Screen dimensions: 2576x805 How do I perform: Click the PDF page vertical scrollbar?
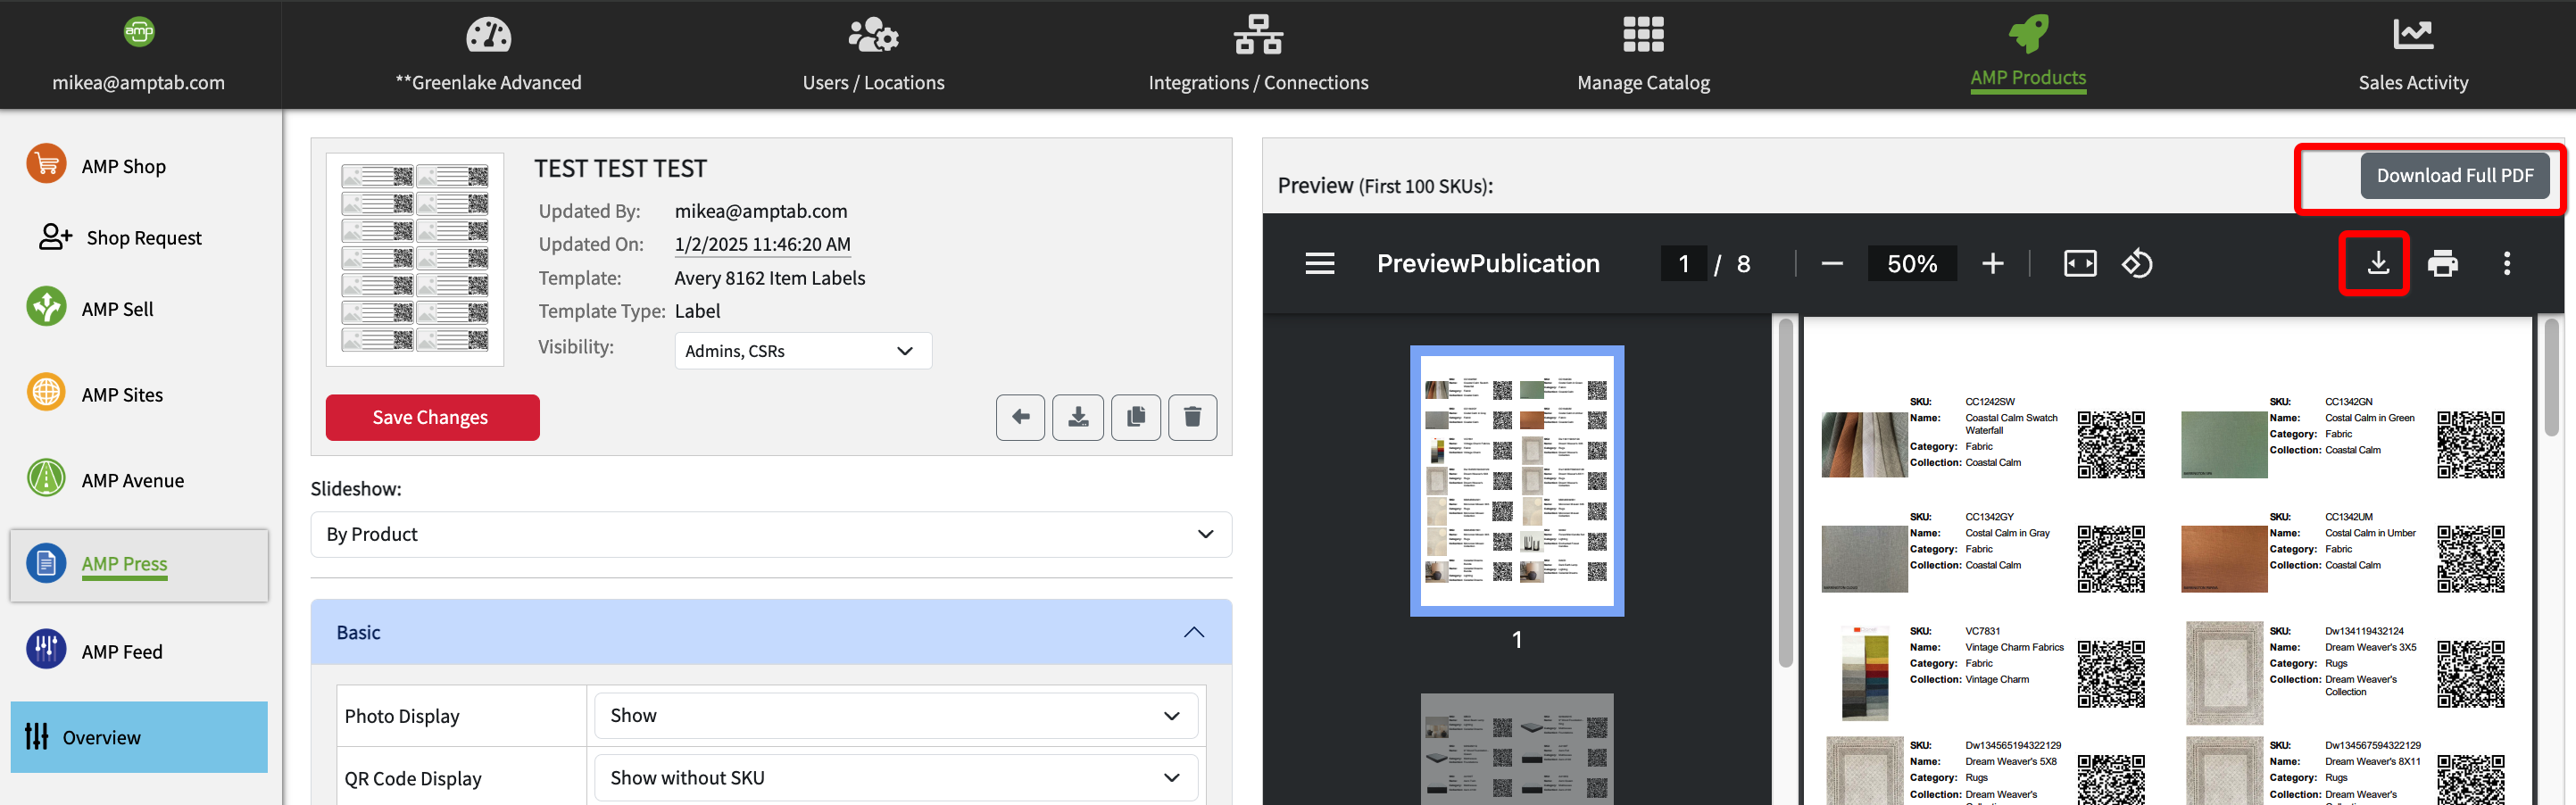pyautogui.click(x=2551, y=377)
